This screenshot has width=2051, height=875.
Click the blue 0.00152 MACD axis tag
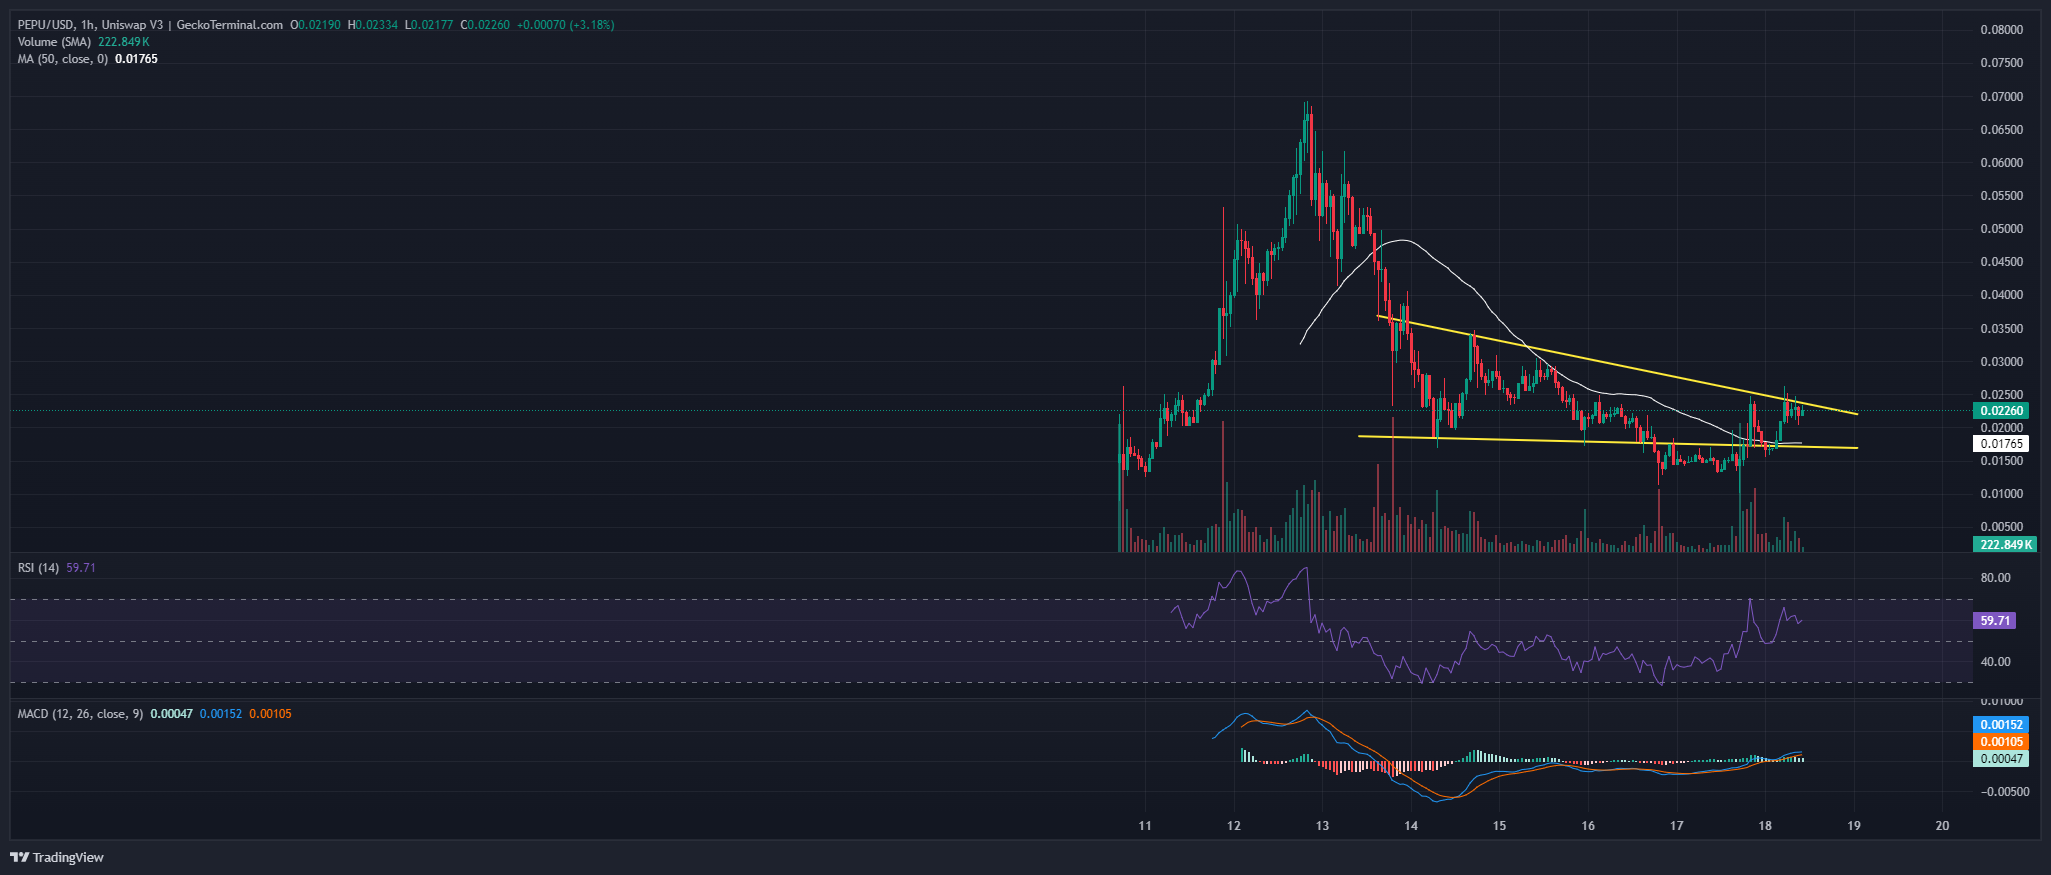2001,725
